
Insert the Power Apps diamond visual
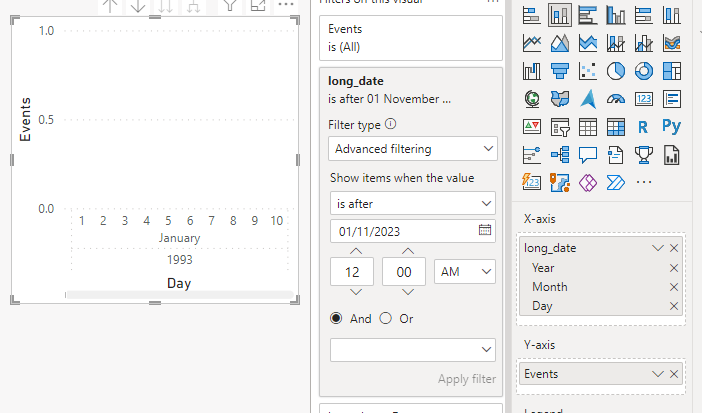[x=588, y=183]
